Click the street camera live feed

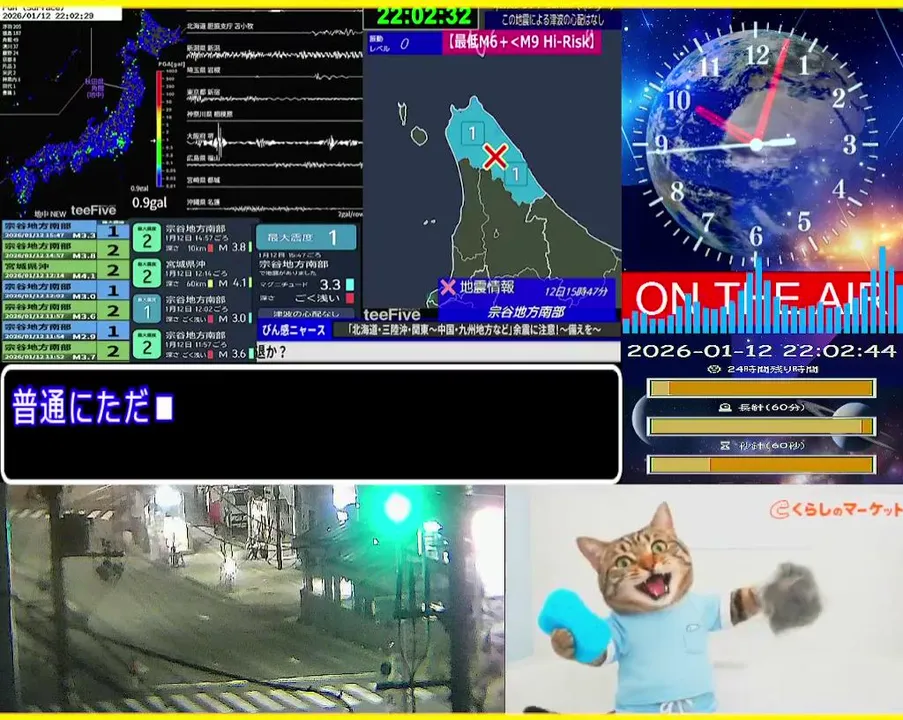(x=253, y=599)
